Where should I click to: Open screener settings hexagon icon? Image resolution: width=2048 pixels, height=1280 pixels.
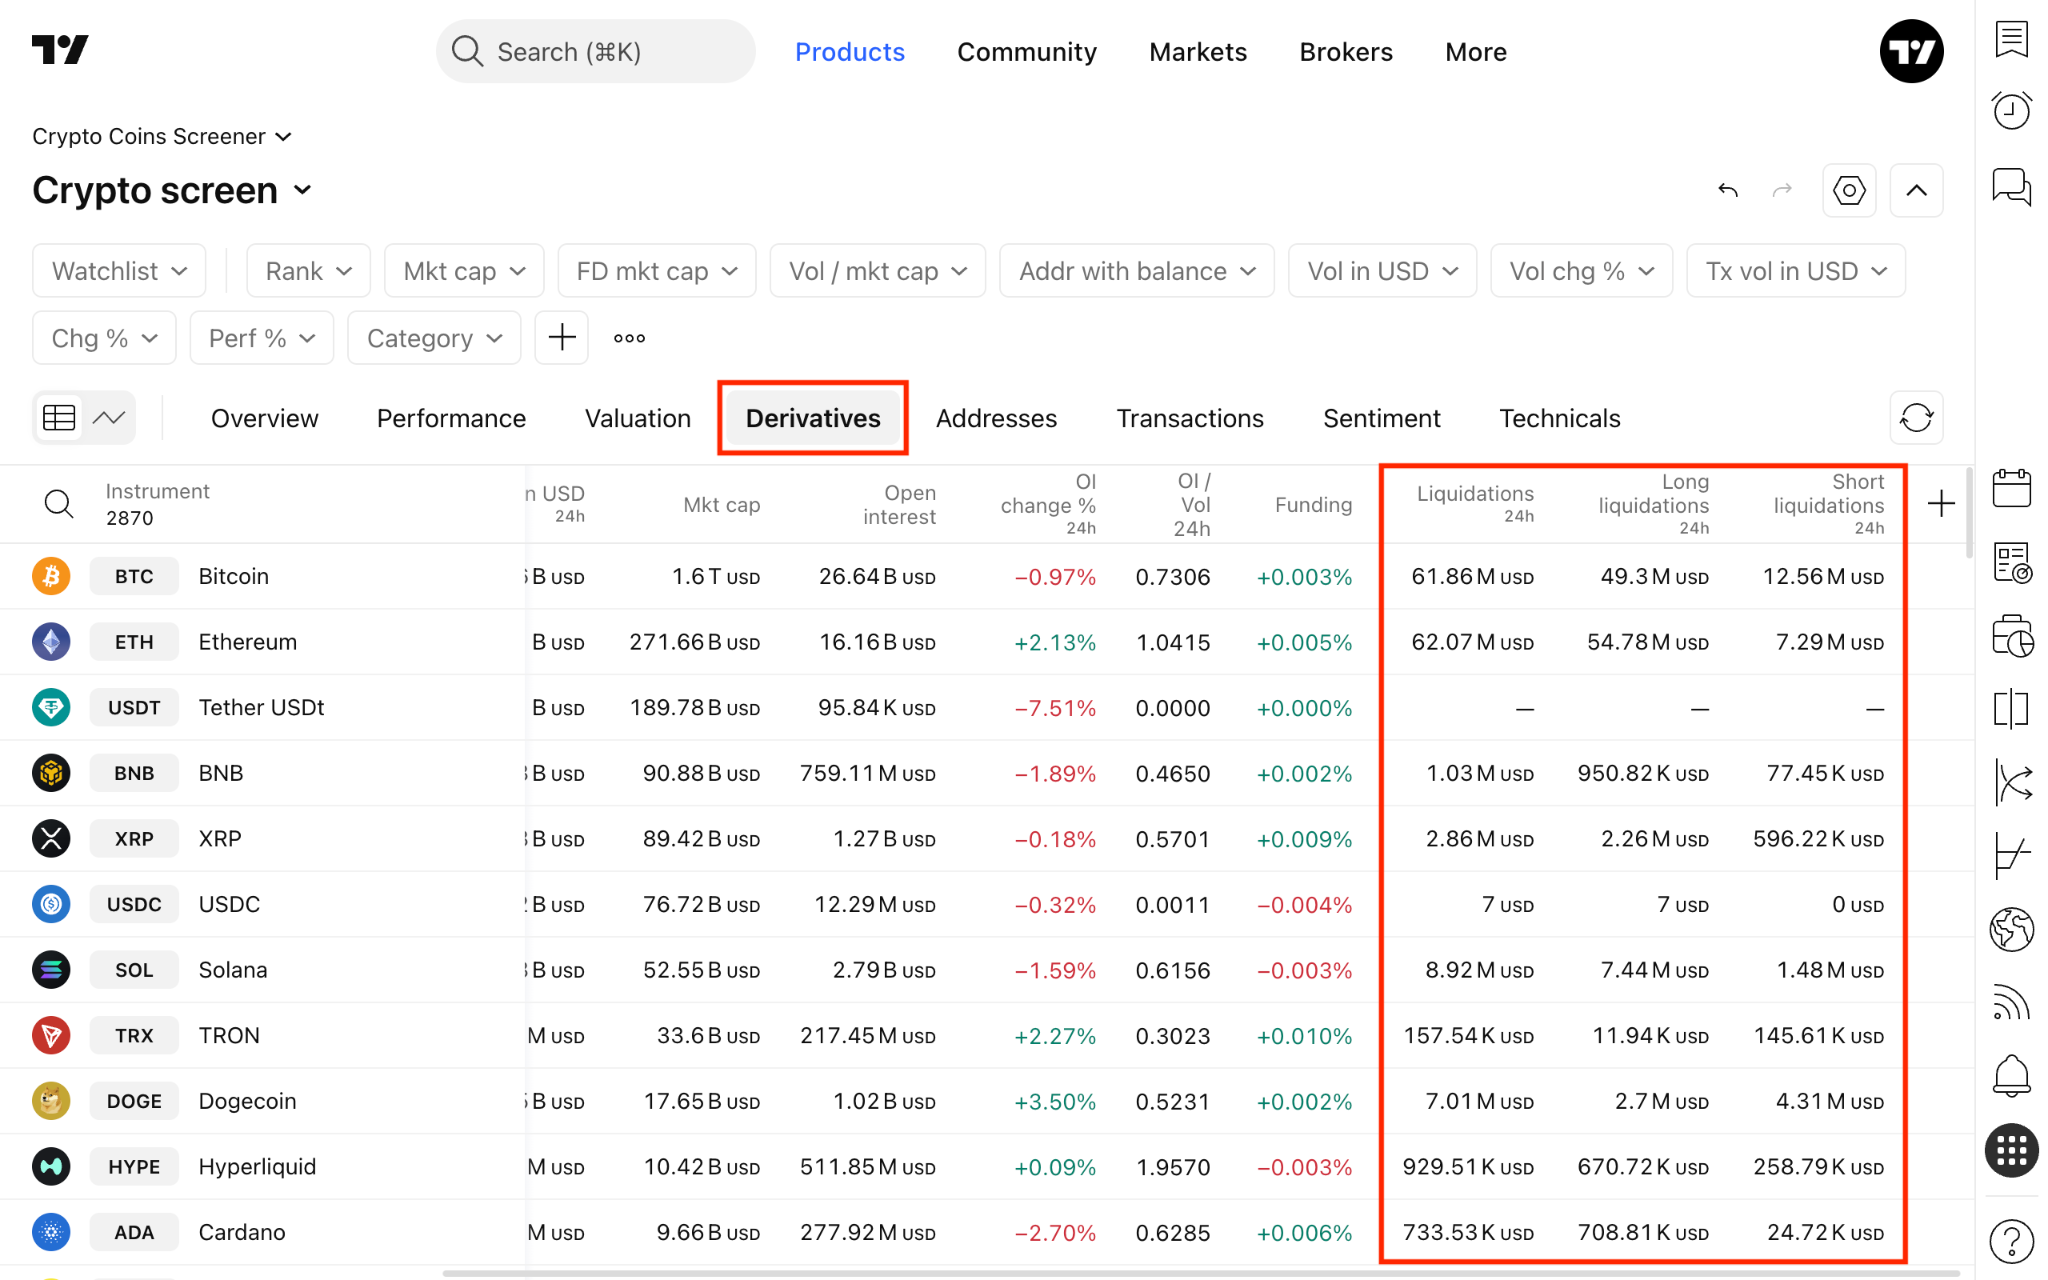pos(1849,190)
